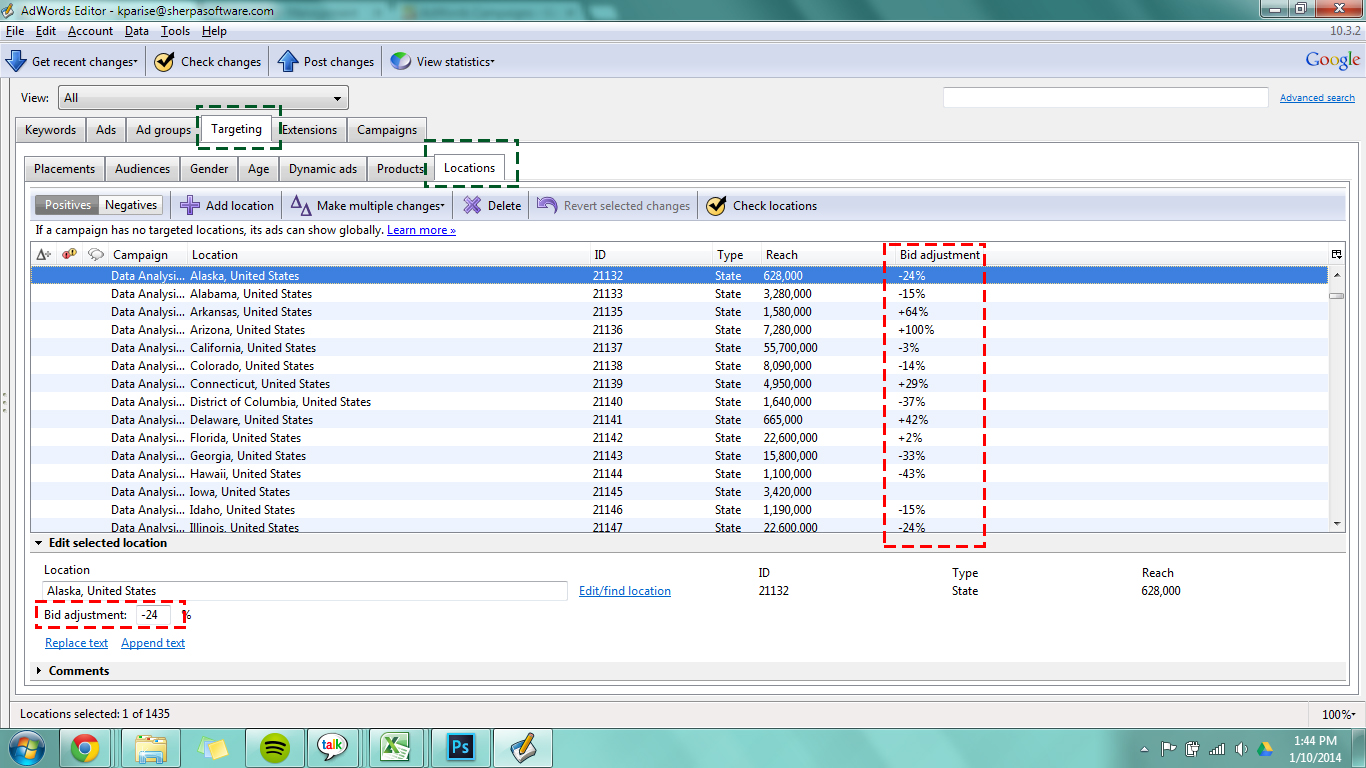The width and height of the screenshot is (1366, 768).
Task: Collapse the Edit selected location section
Action: (39, 543)
